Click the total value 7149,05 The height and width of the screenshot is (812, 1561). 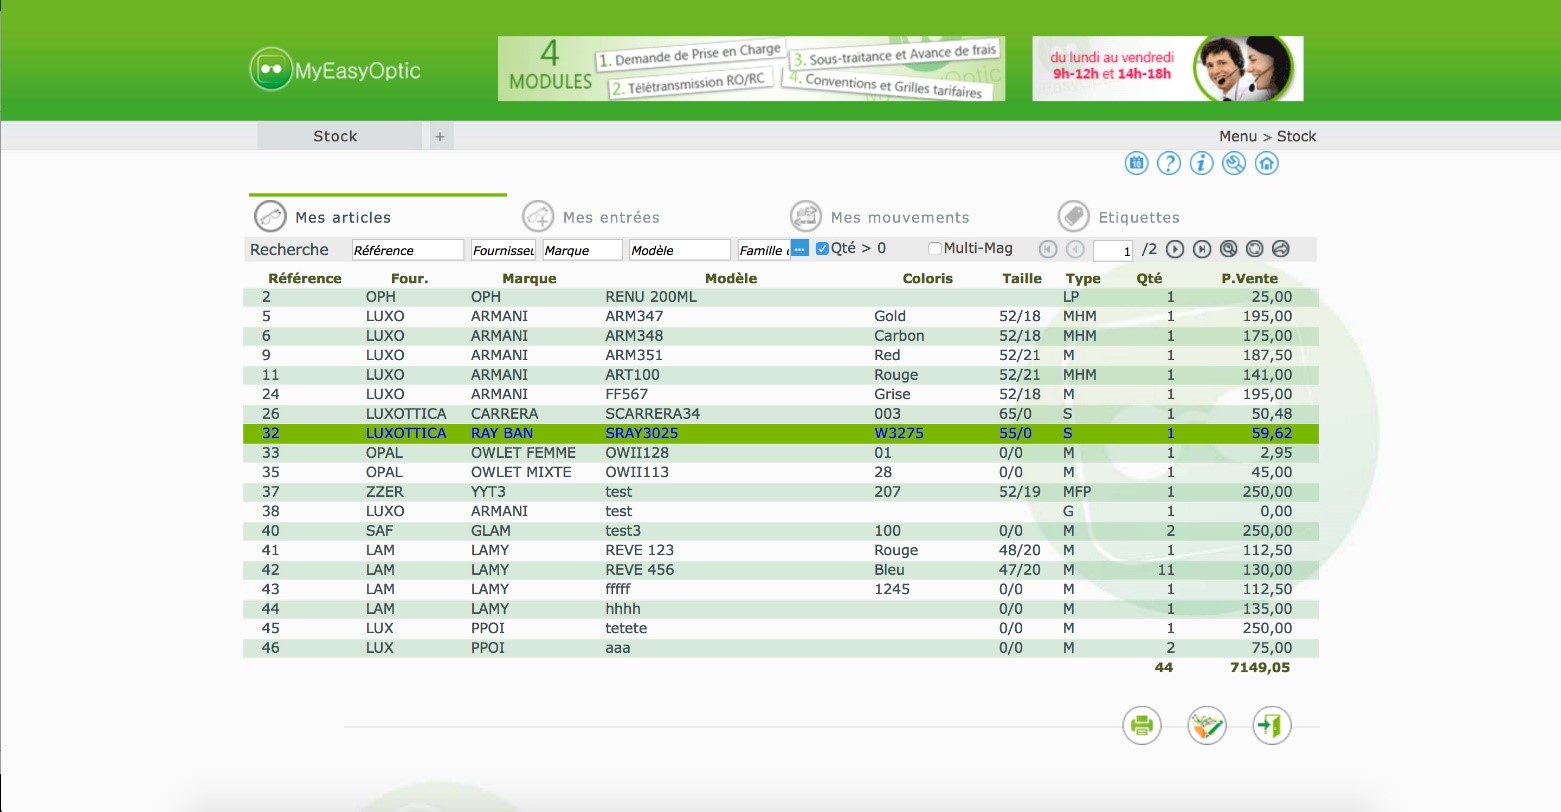[x=1260, y=667]
